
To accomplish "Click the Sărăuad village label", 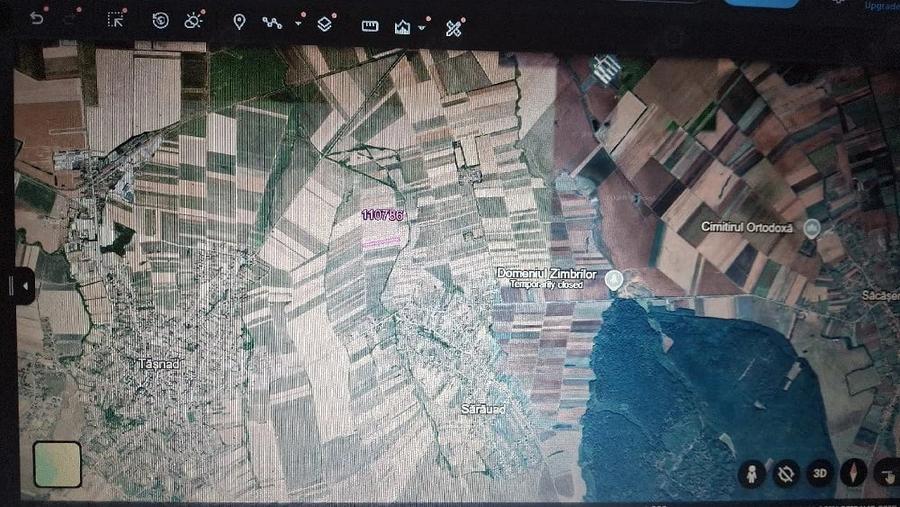I will pos(483,409).
